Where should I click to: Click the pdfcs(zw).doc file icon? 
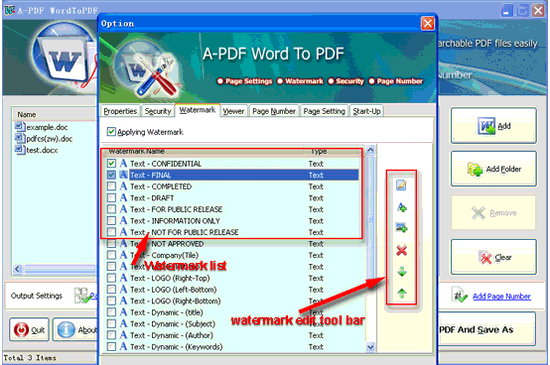19,138
